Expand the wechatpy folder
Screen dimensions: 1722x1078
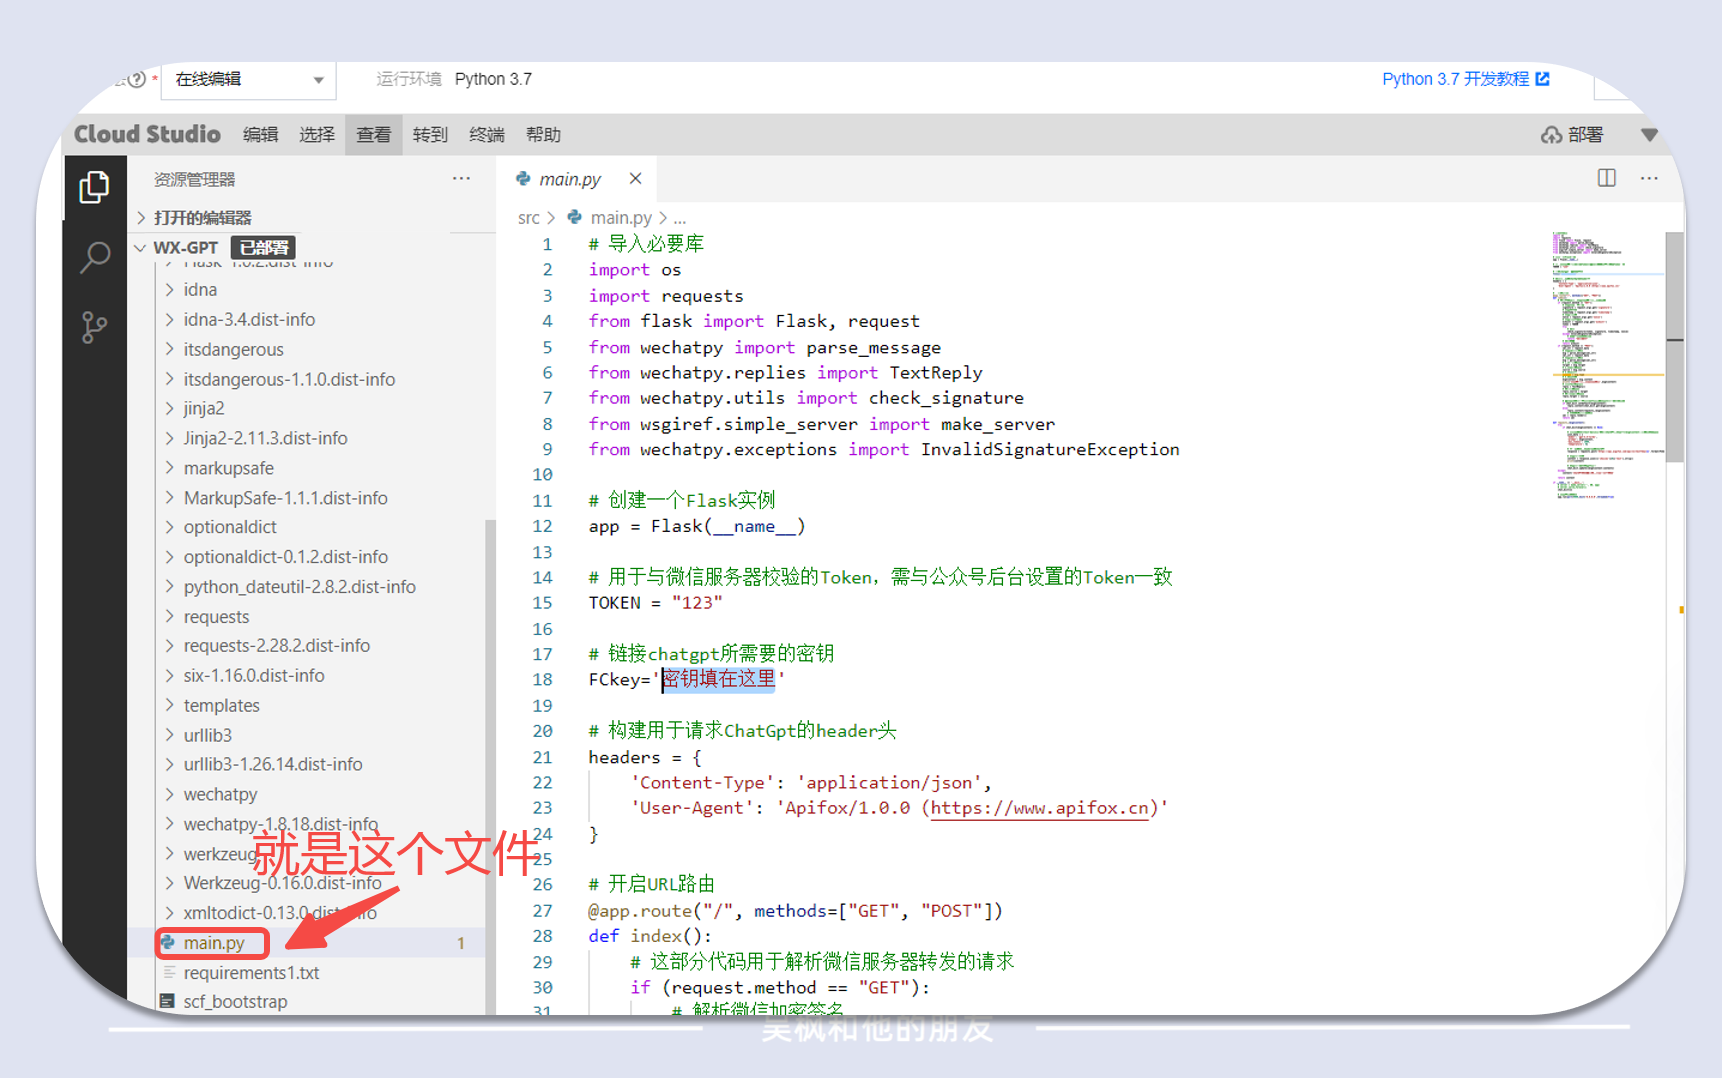[x=220, y=794]
